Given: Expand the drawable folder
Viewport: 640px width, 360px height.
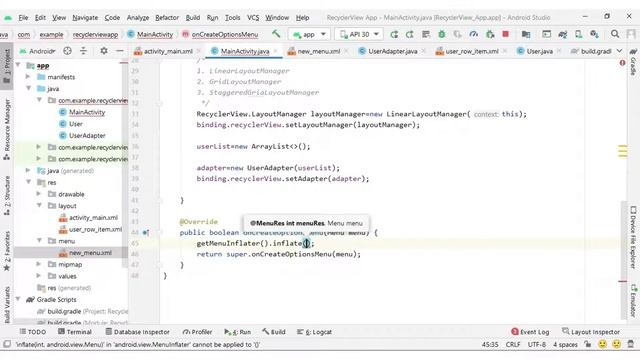Looking at the screenshot, I should 39,194.
